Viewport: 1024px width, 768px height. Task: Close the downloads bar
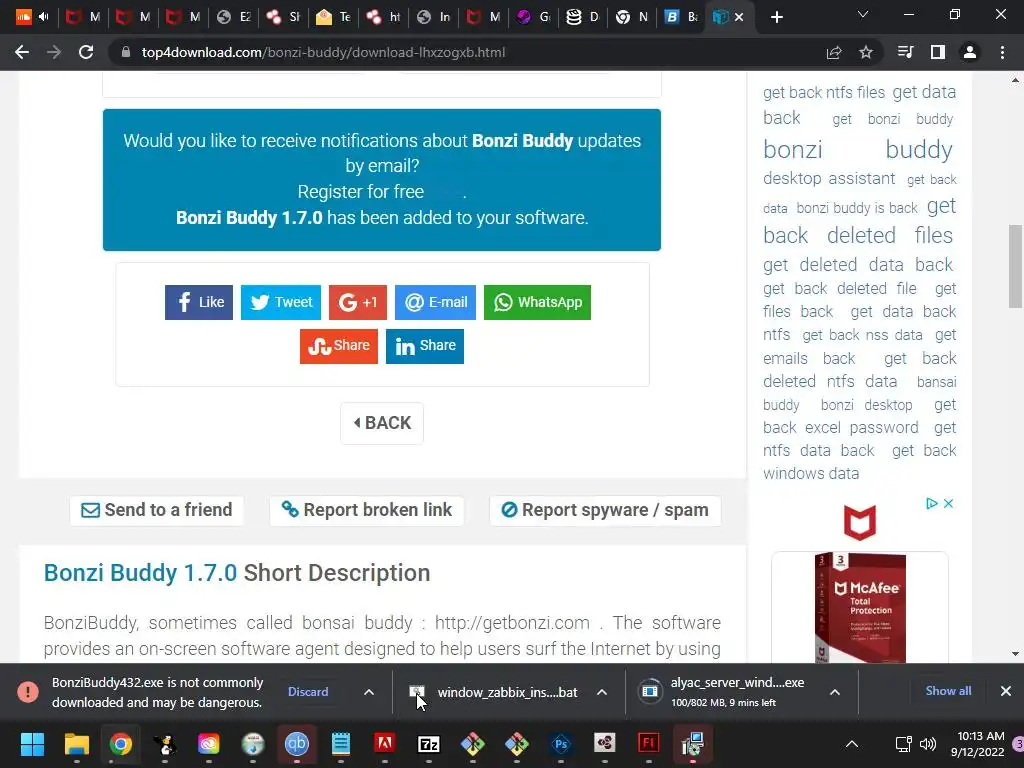[x=1006, y=691]
